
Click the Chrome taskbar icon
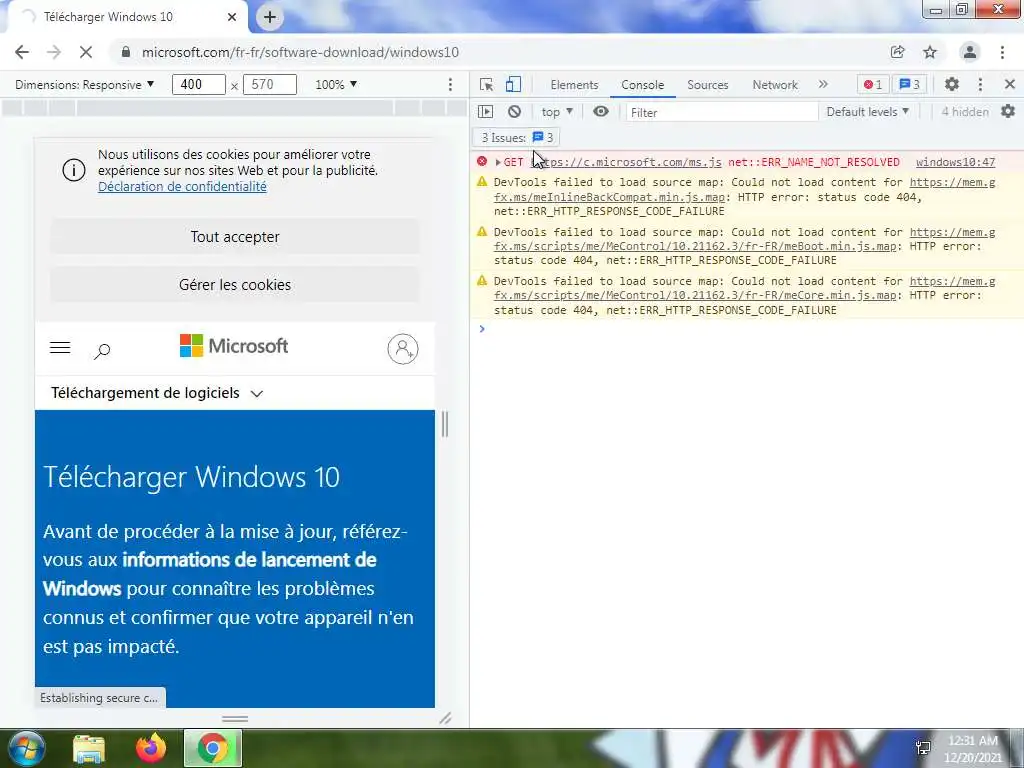point(213,748)
